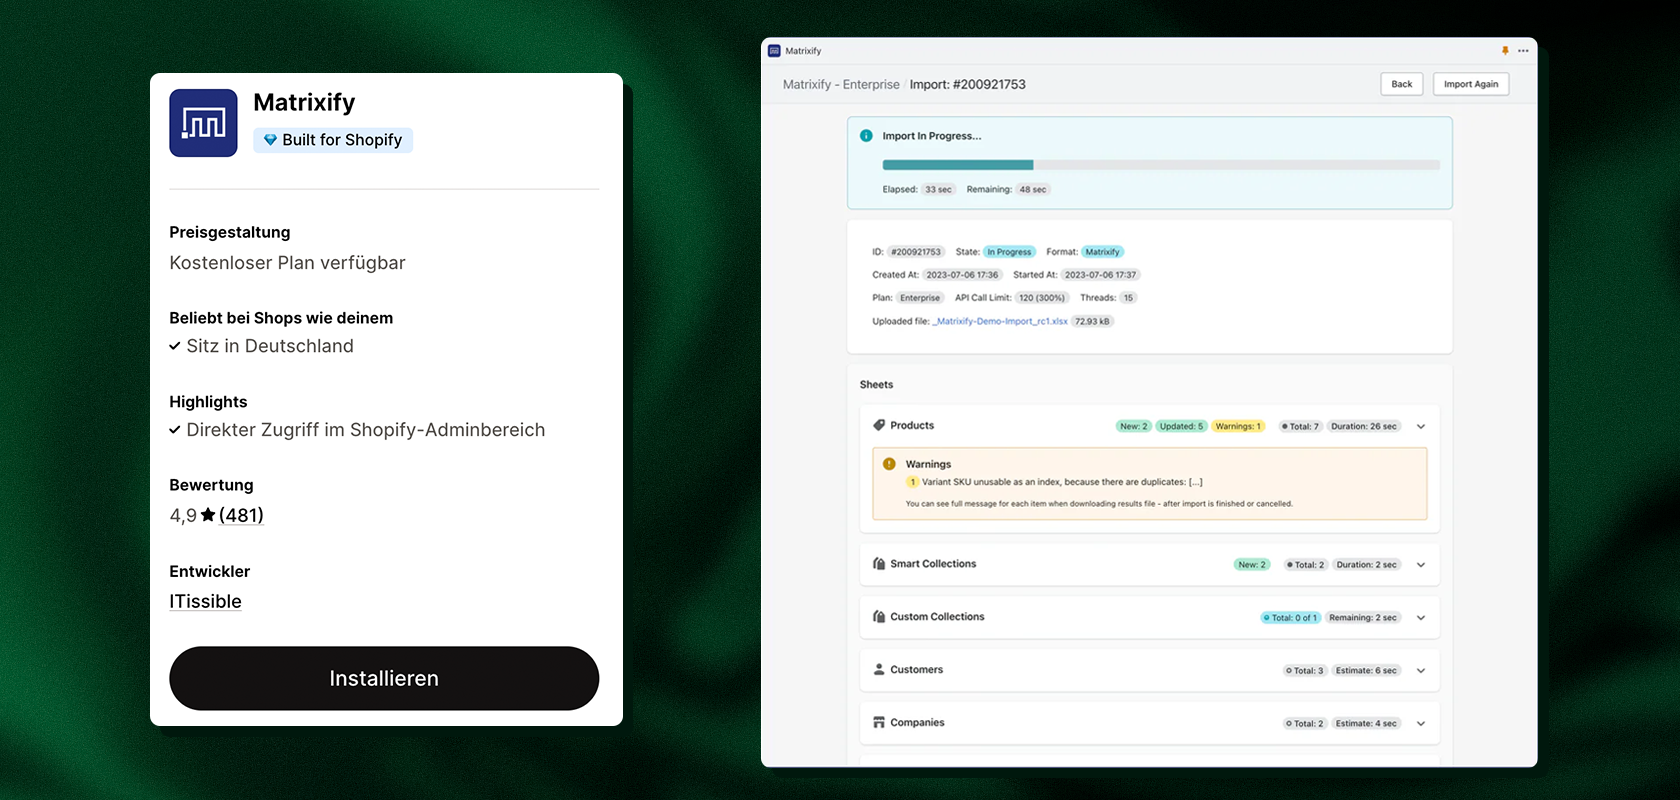Expand the Customers sheet chevron
1680x800 pixels.
[x=1421, y=671]
